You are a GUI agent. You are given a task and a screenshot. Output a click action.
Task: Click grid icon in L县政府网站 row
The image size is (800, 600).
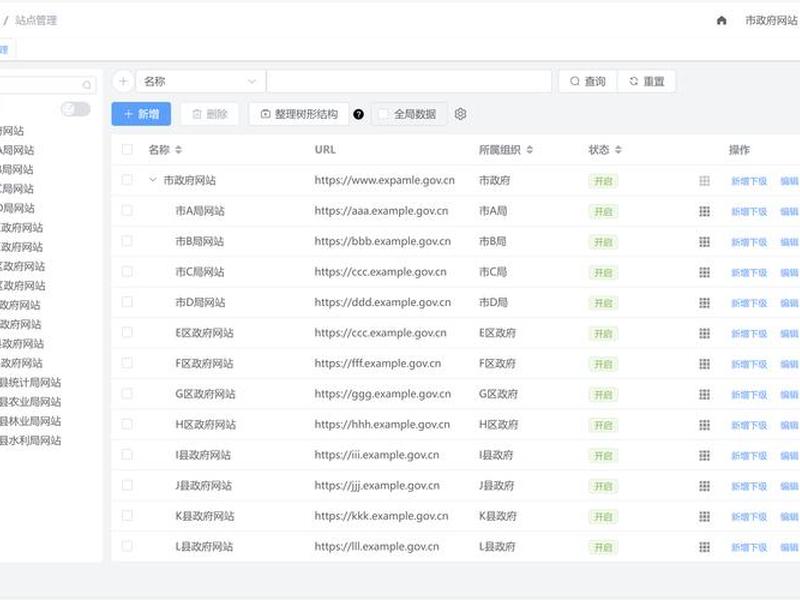(x=705, y=547)
